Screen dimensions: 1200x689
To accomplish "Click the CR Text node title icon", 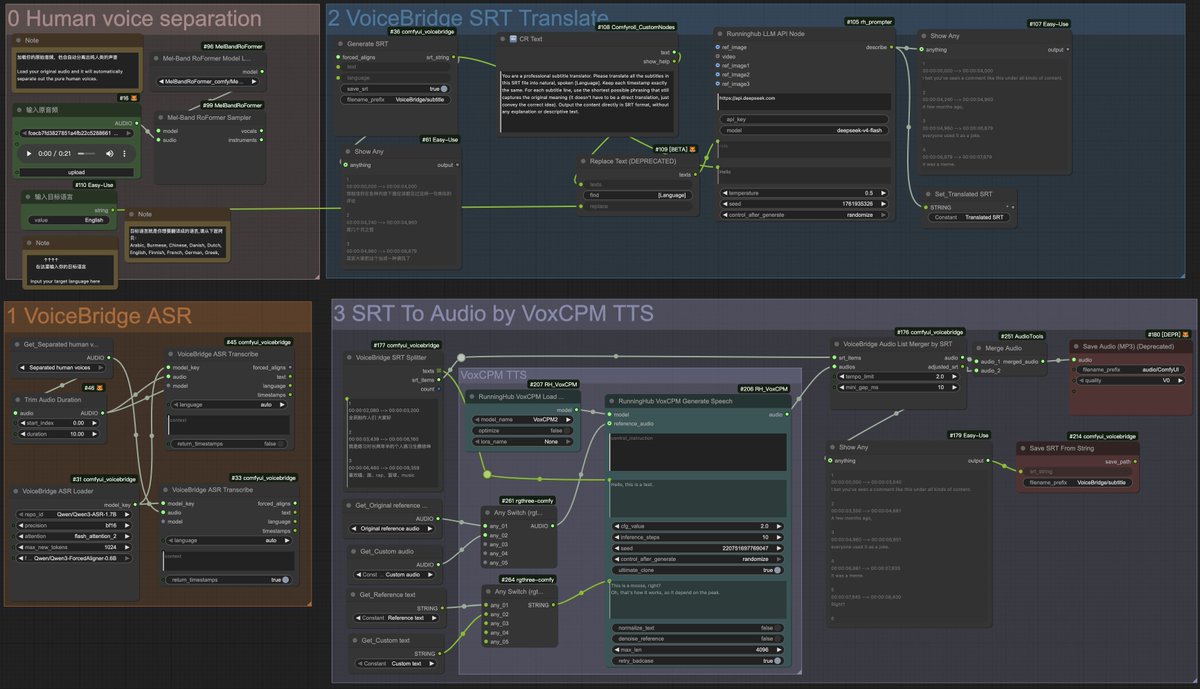I will pos(511,39).
